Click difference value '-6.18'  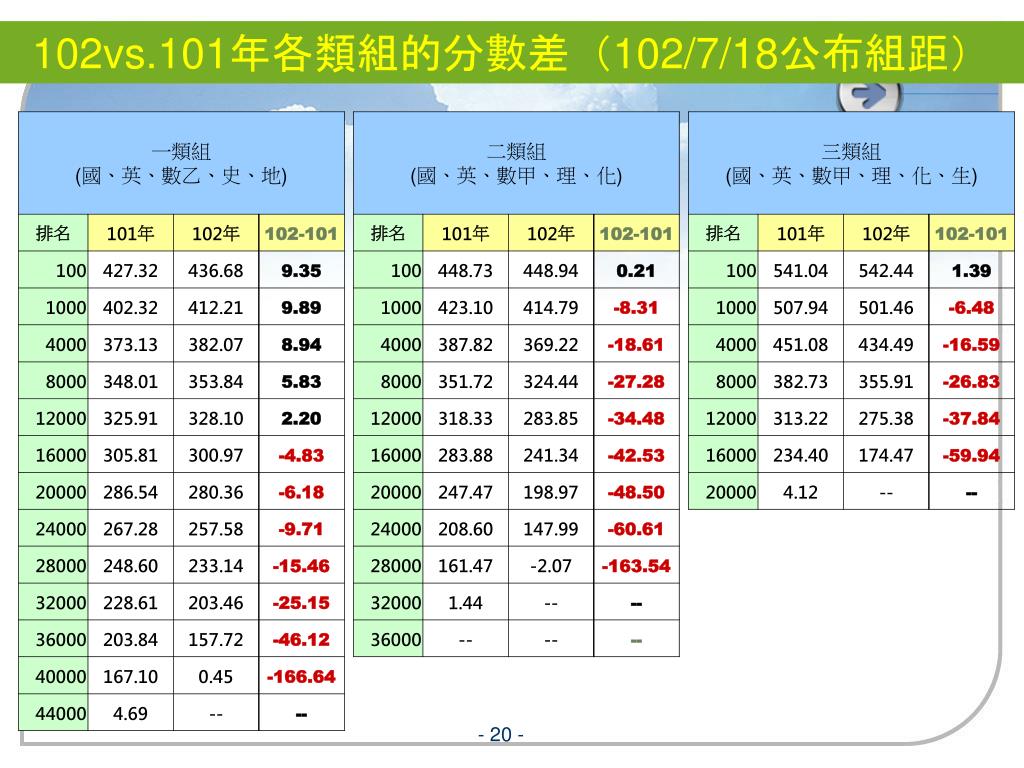pyautogui.click(x=301, y=492)
